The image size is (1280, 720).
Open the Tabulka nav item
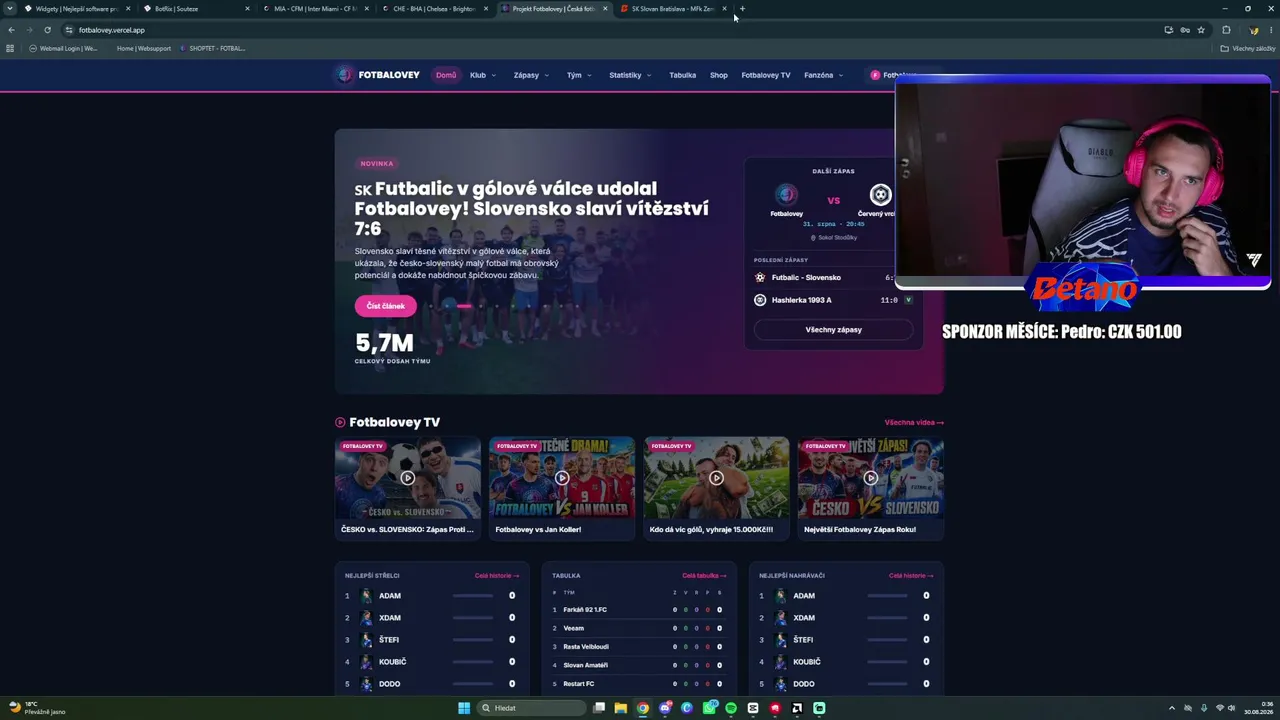(x=682, y=75)
